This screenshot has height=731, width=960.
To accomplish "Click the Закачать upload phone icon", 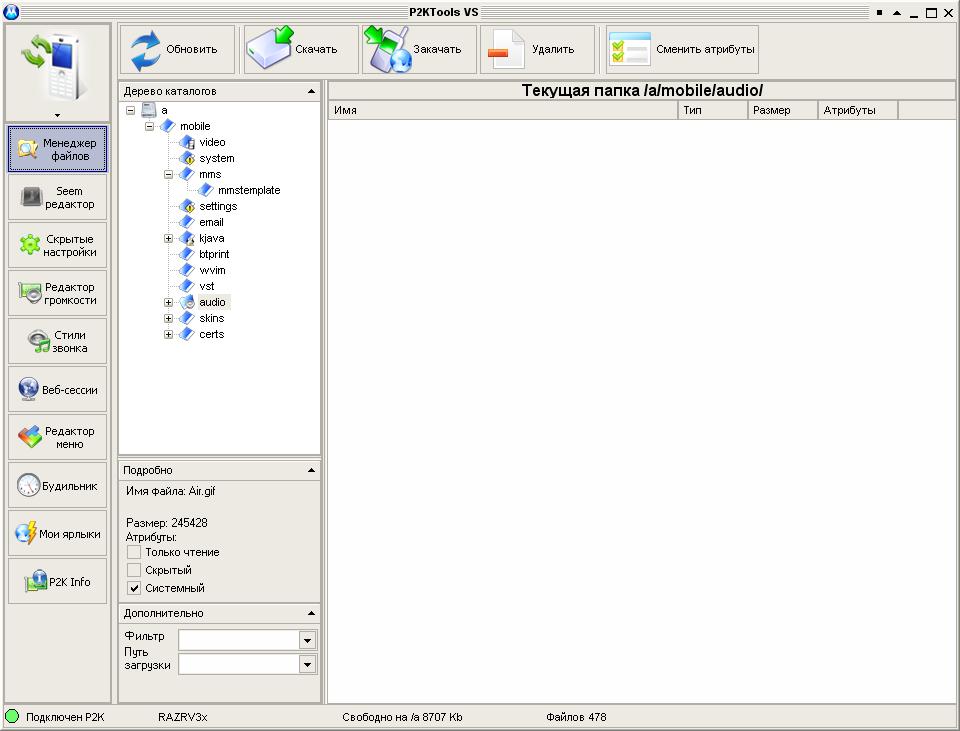I will coord(388,50).
